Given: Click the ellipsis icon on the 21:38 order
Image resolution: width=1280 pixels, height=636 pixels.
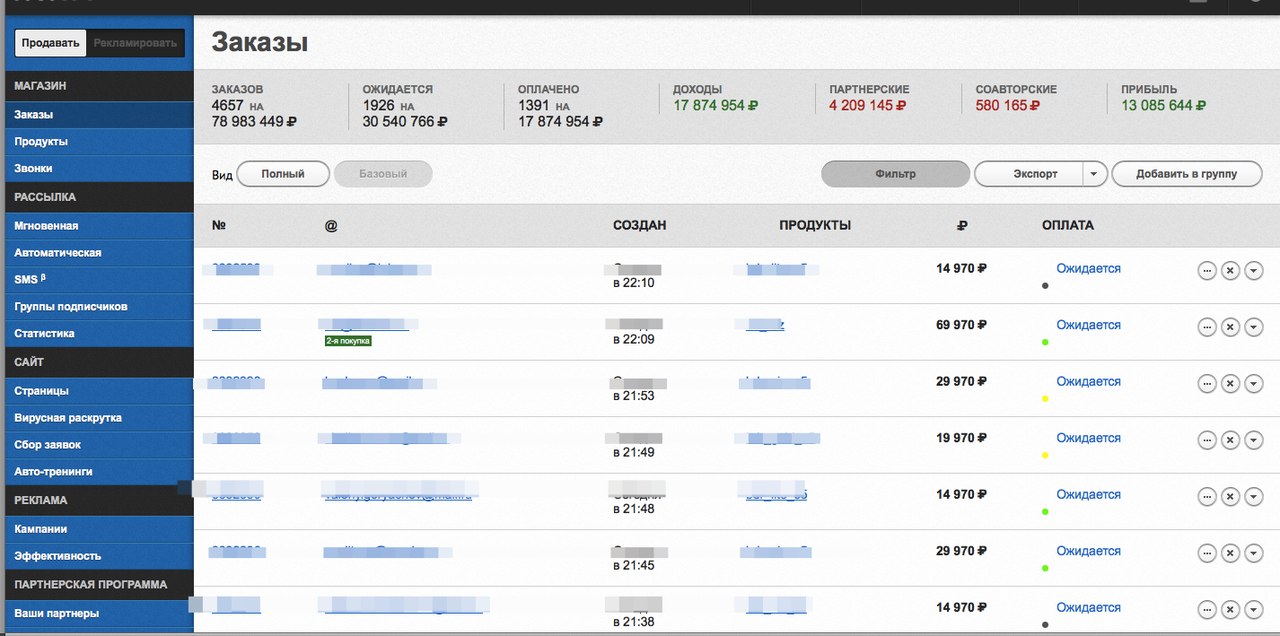Looking at the screenshot, I should point(1207,610).
